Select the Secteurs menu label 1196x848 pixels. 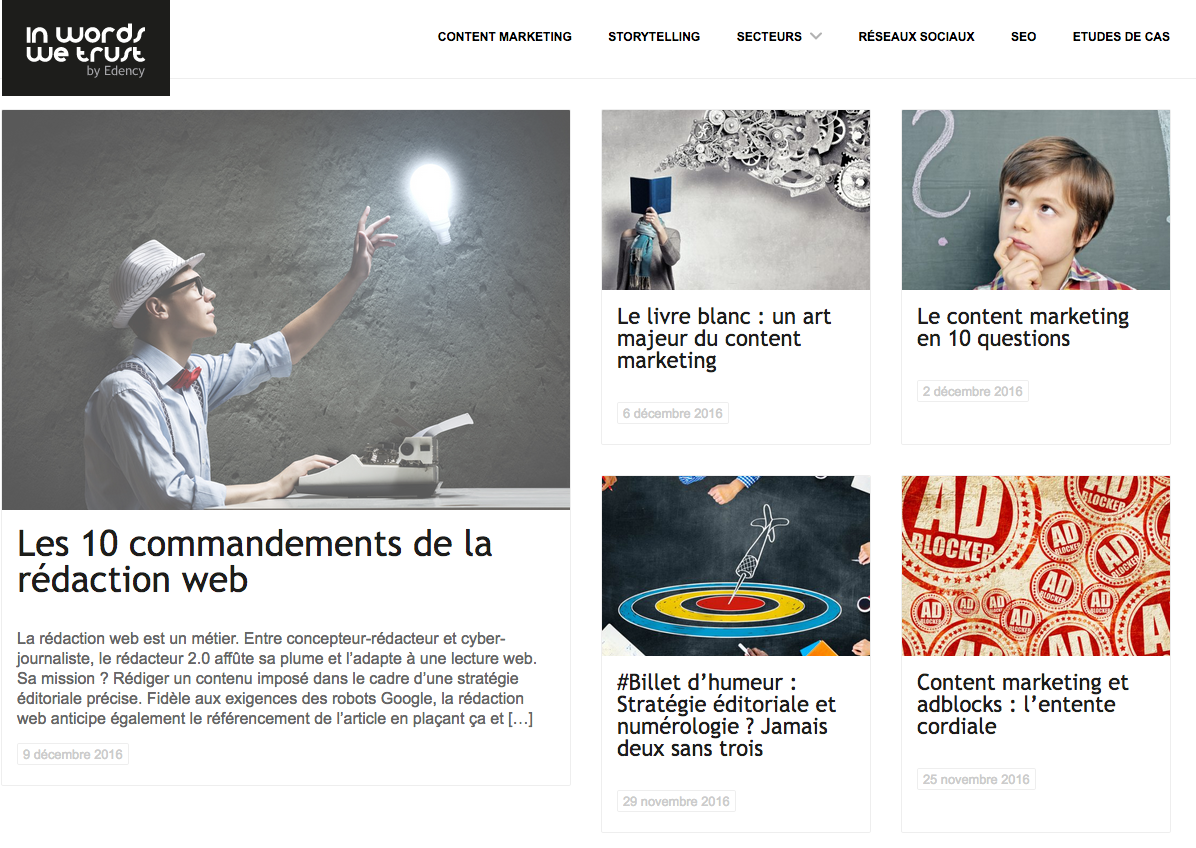click(769, 37)
